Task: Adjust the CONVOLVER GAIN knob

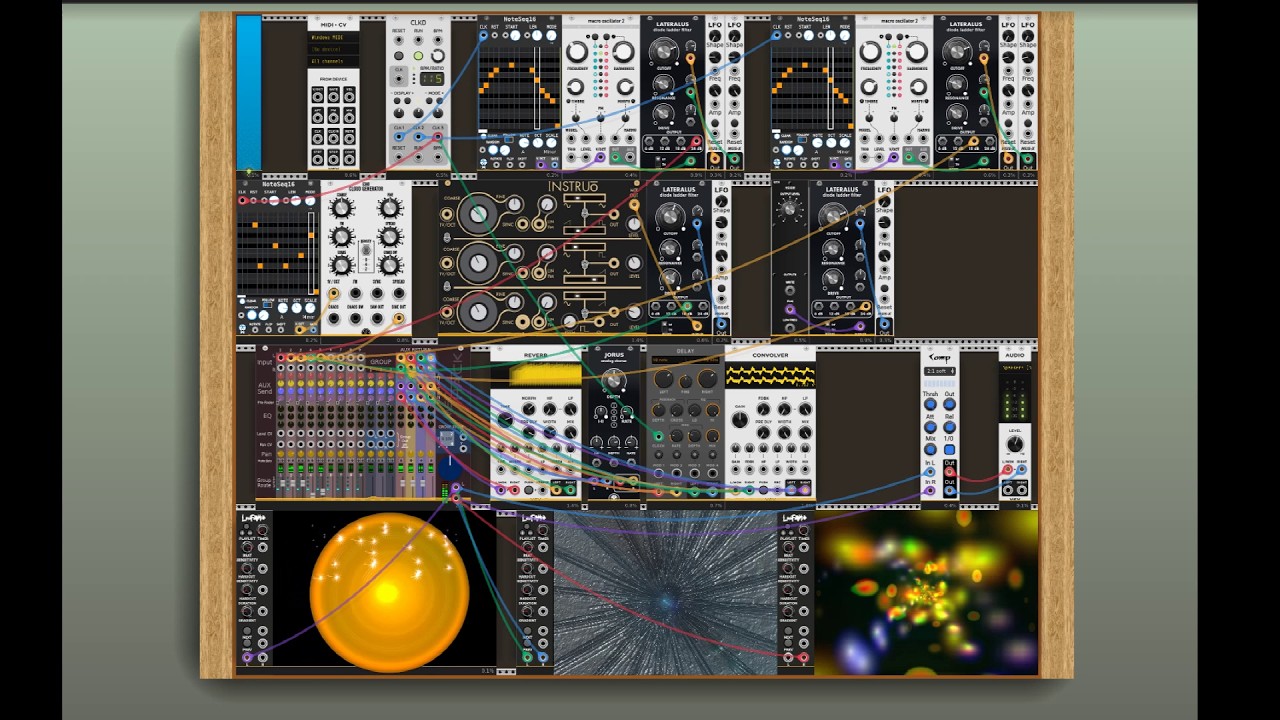Action: (739, 419)
